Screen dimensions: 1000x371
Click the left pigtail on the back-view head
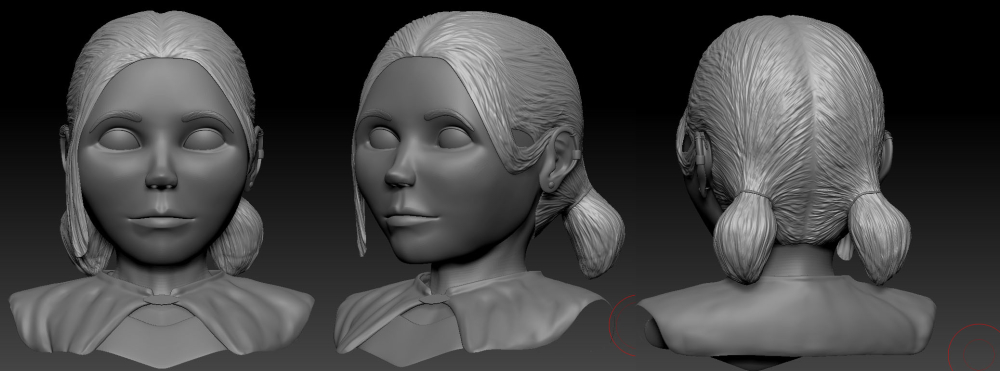(x=745, y=237)
